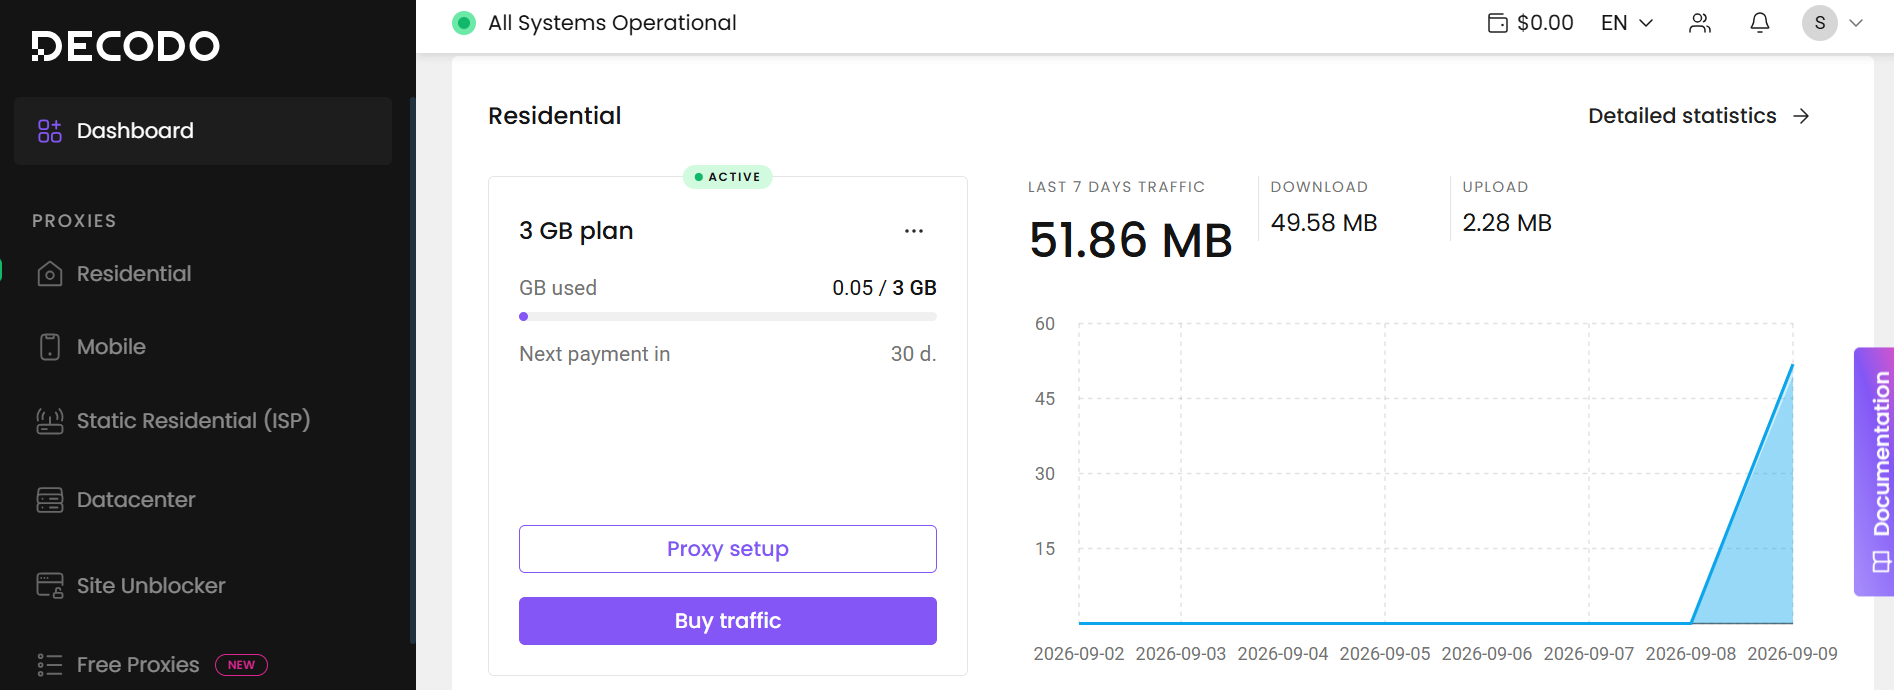The image size is (1894, 690).
Task: Open the Detailed statistics link
Action: click(1699, 116)
